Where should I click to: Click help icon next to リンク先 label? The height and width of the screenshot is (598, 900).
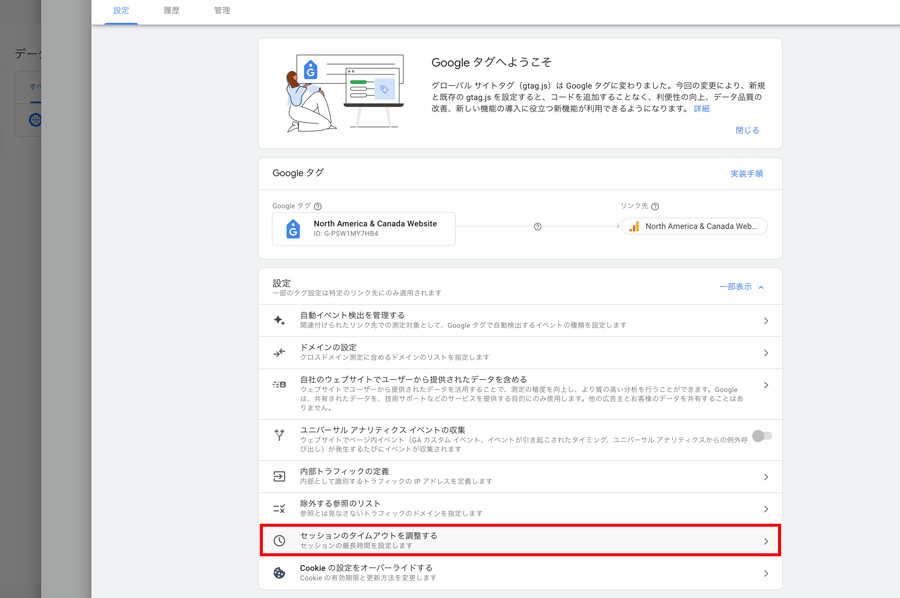click(x=655, y=206)
